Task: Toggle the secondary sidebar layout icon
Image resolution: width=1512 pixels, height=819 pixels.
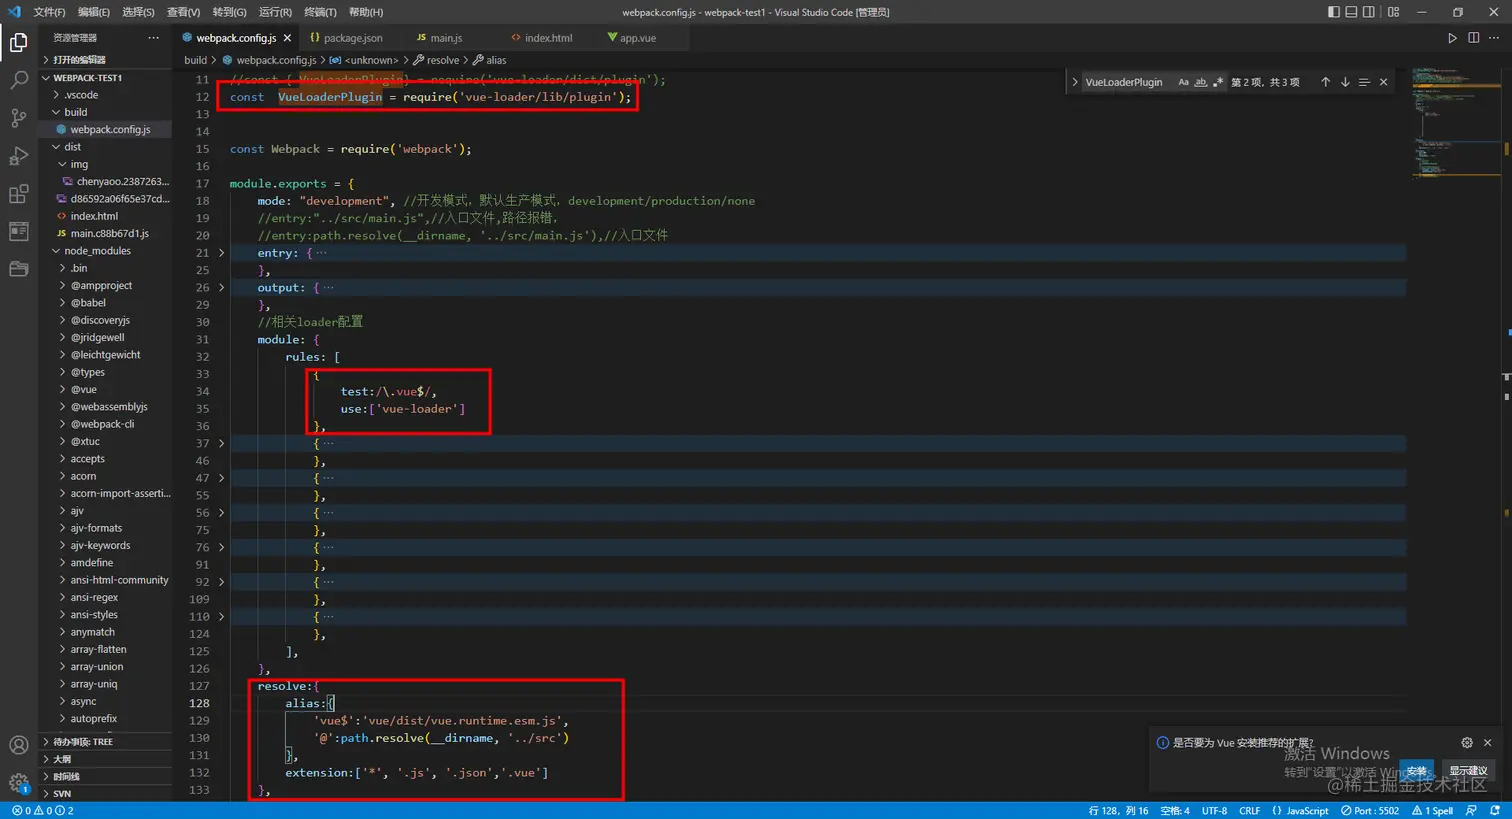Action: (x=1368, y=12)
